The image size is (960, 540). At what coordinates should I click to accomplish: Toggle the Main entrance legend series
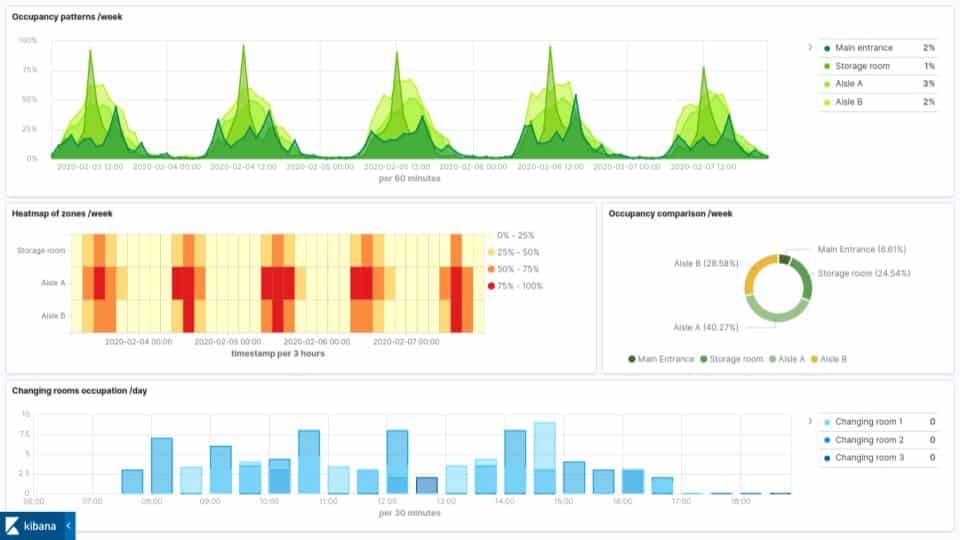[879, 48]
